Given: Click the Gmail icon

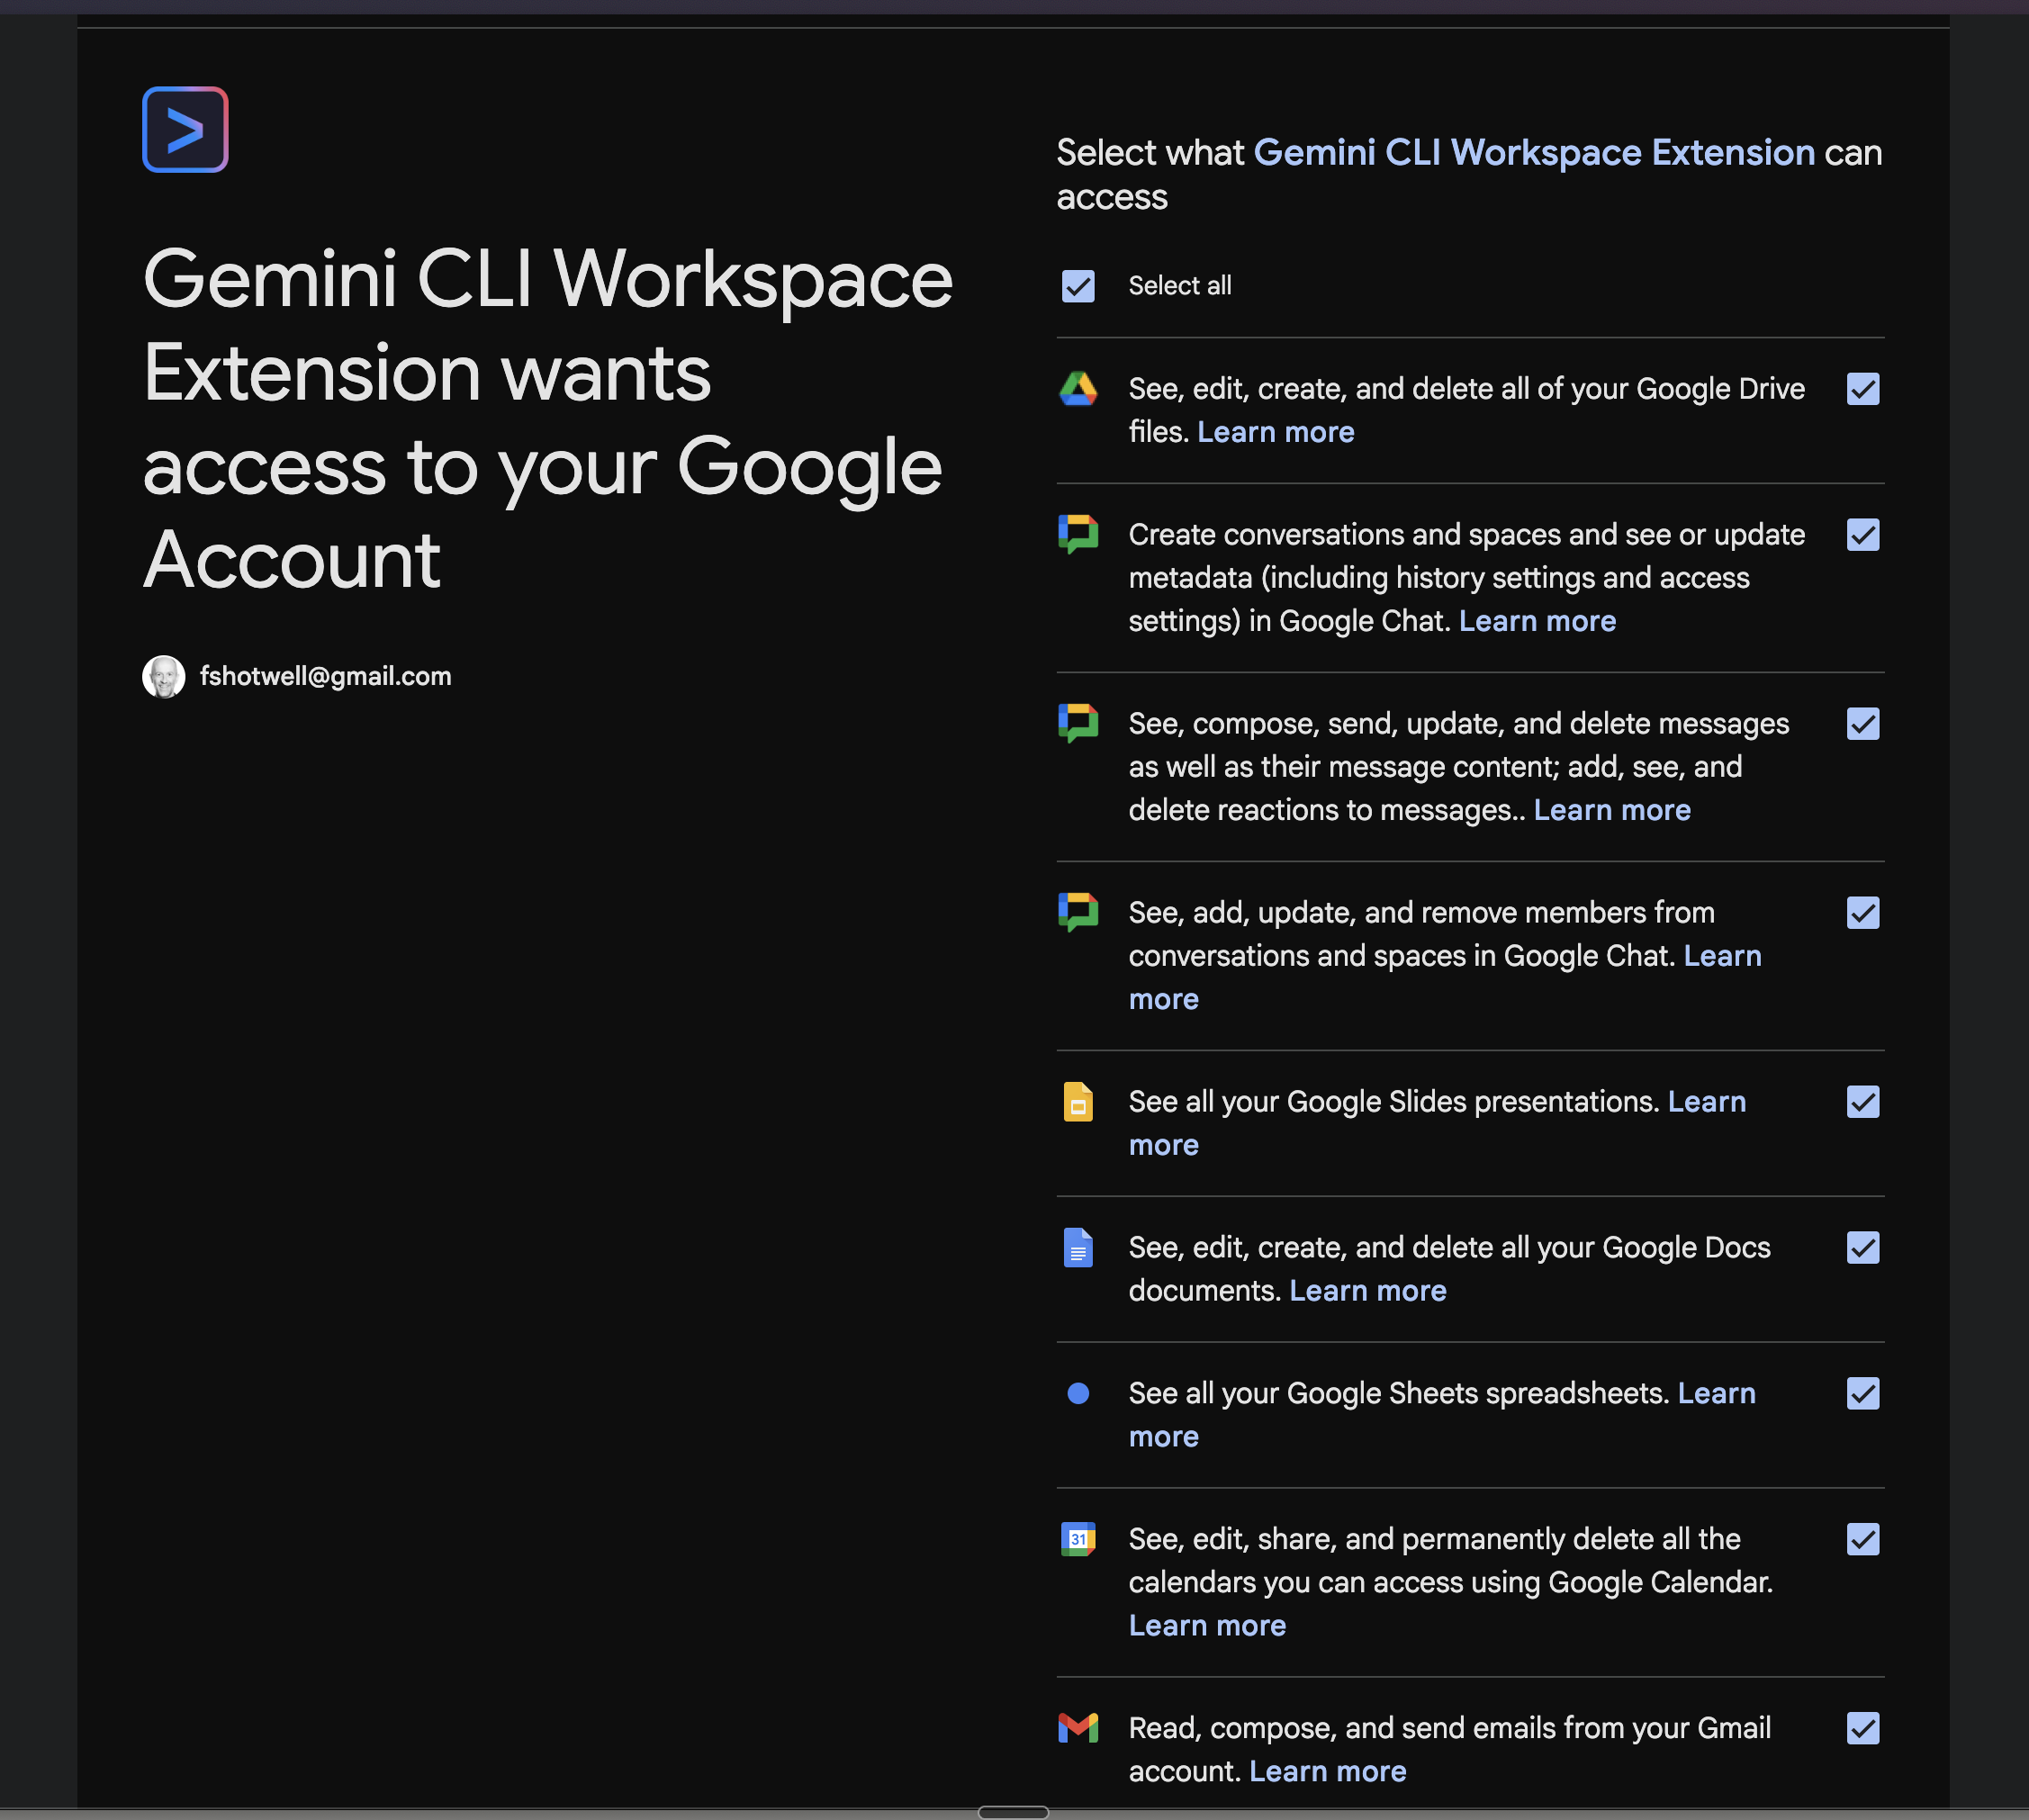Looking at the screenshot, I should (1078, 1729).
